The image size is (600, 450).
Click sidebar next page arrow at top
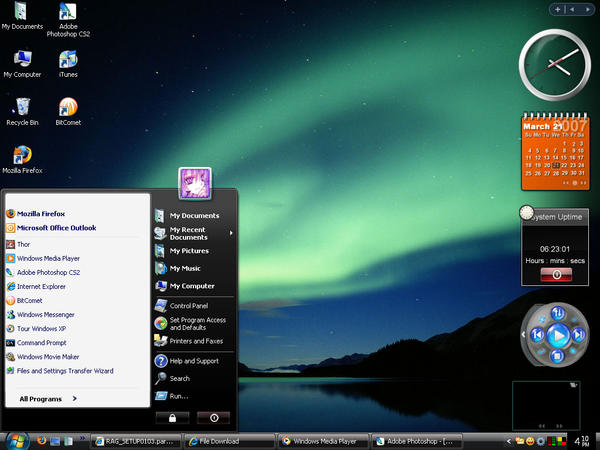pyautogui.click(x=587, y=10)
